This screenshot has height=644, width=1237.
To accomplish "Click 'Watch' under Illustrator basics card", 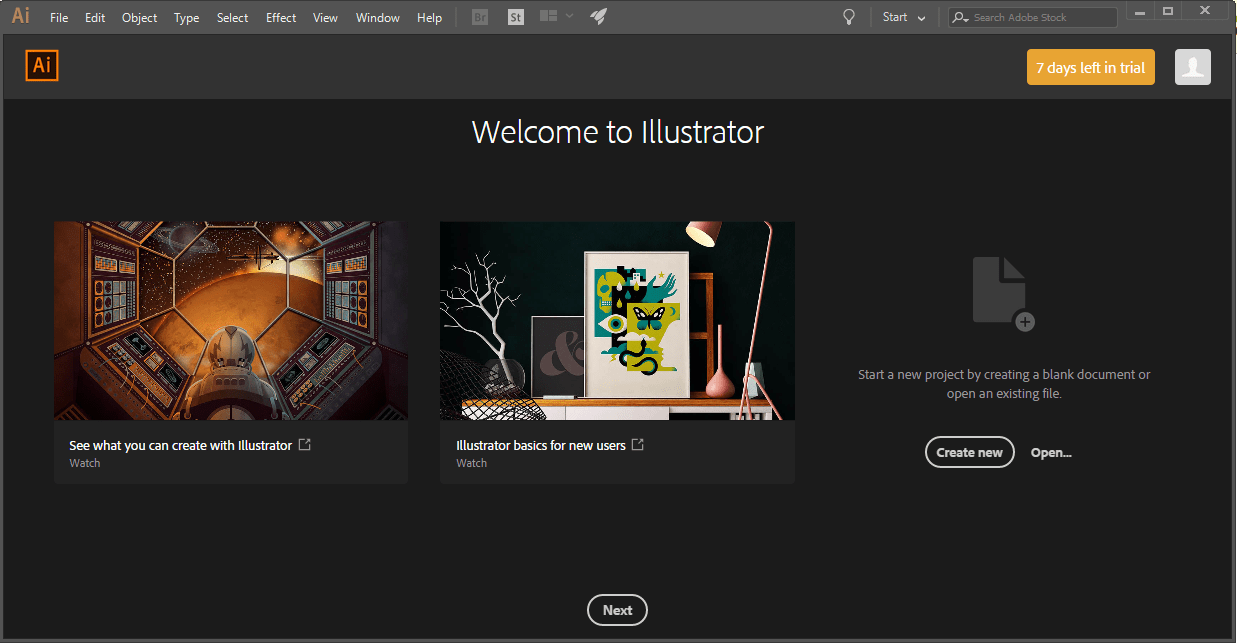I will coord(472,463).
